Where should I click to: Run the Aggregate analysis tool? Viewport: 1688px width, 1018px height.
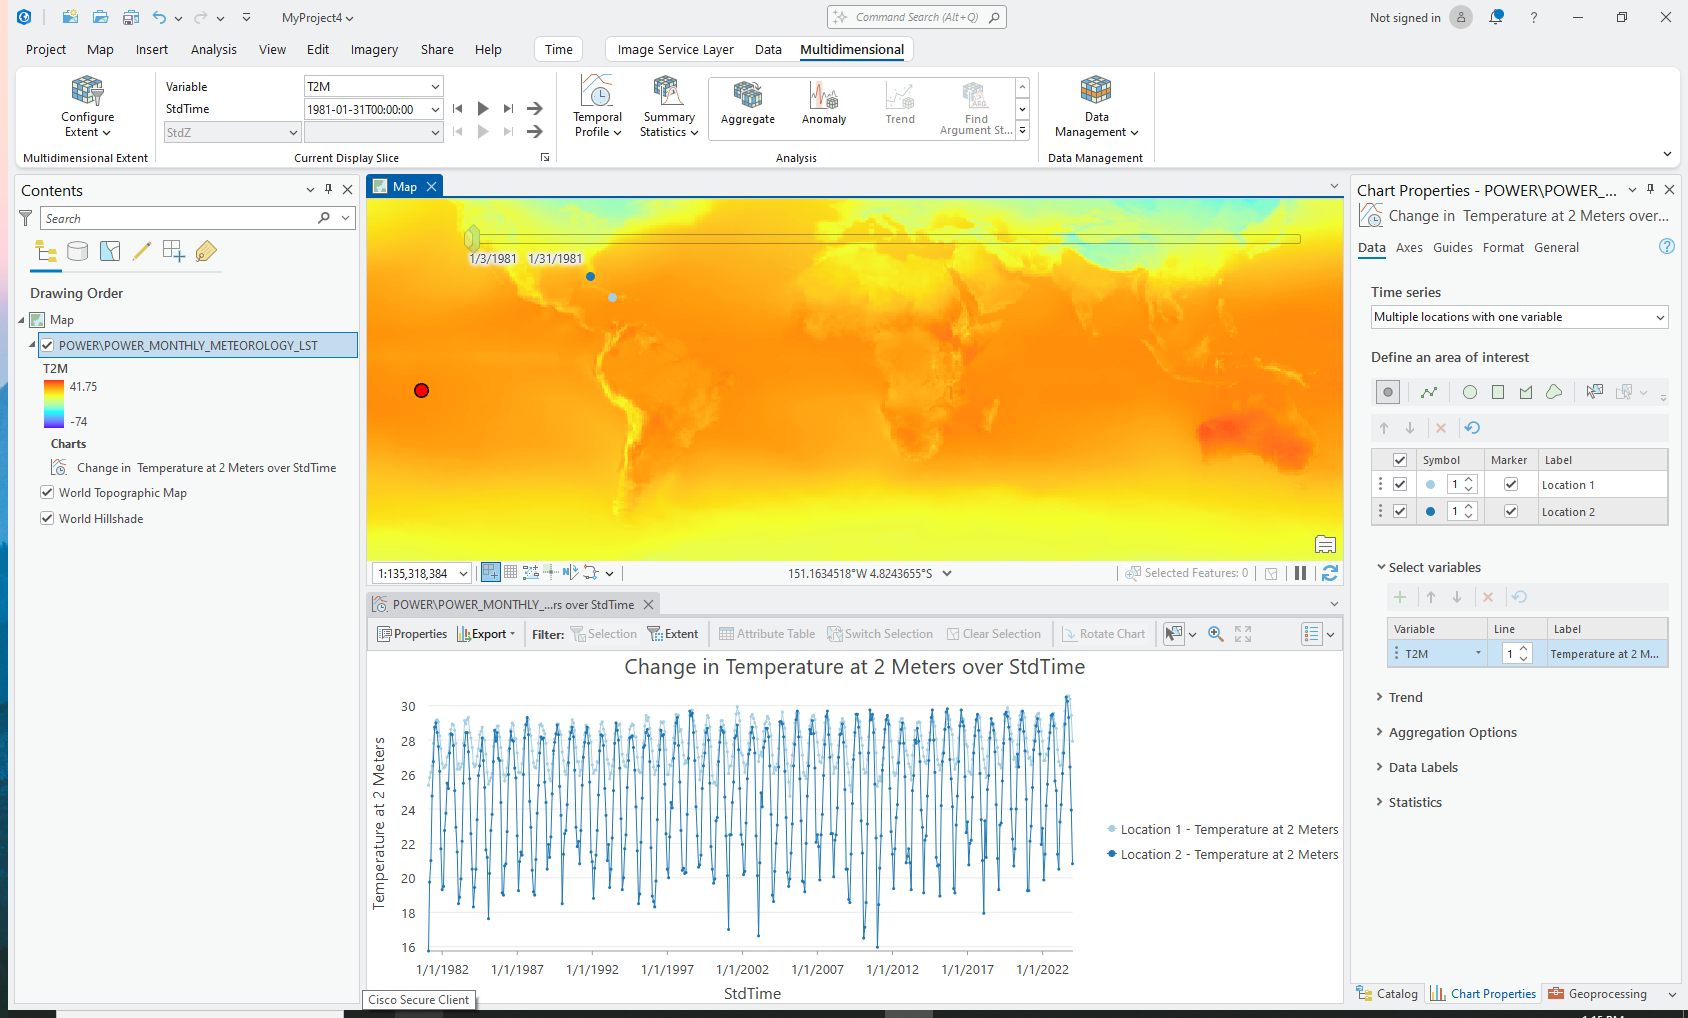tap(747, 102)
